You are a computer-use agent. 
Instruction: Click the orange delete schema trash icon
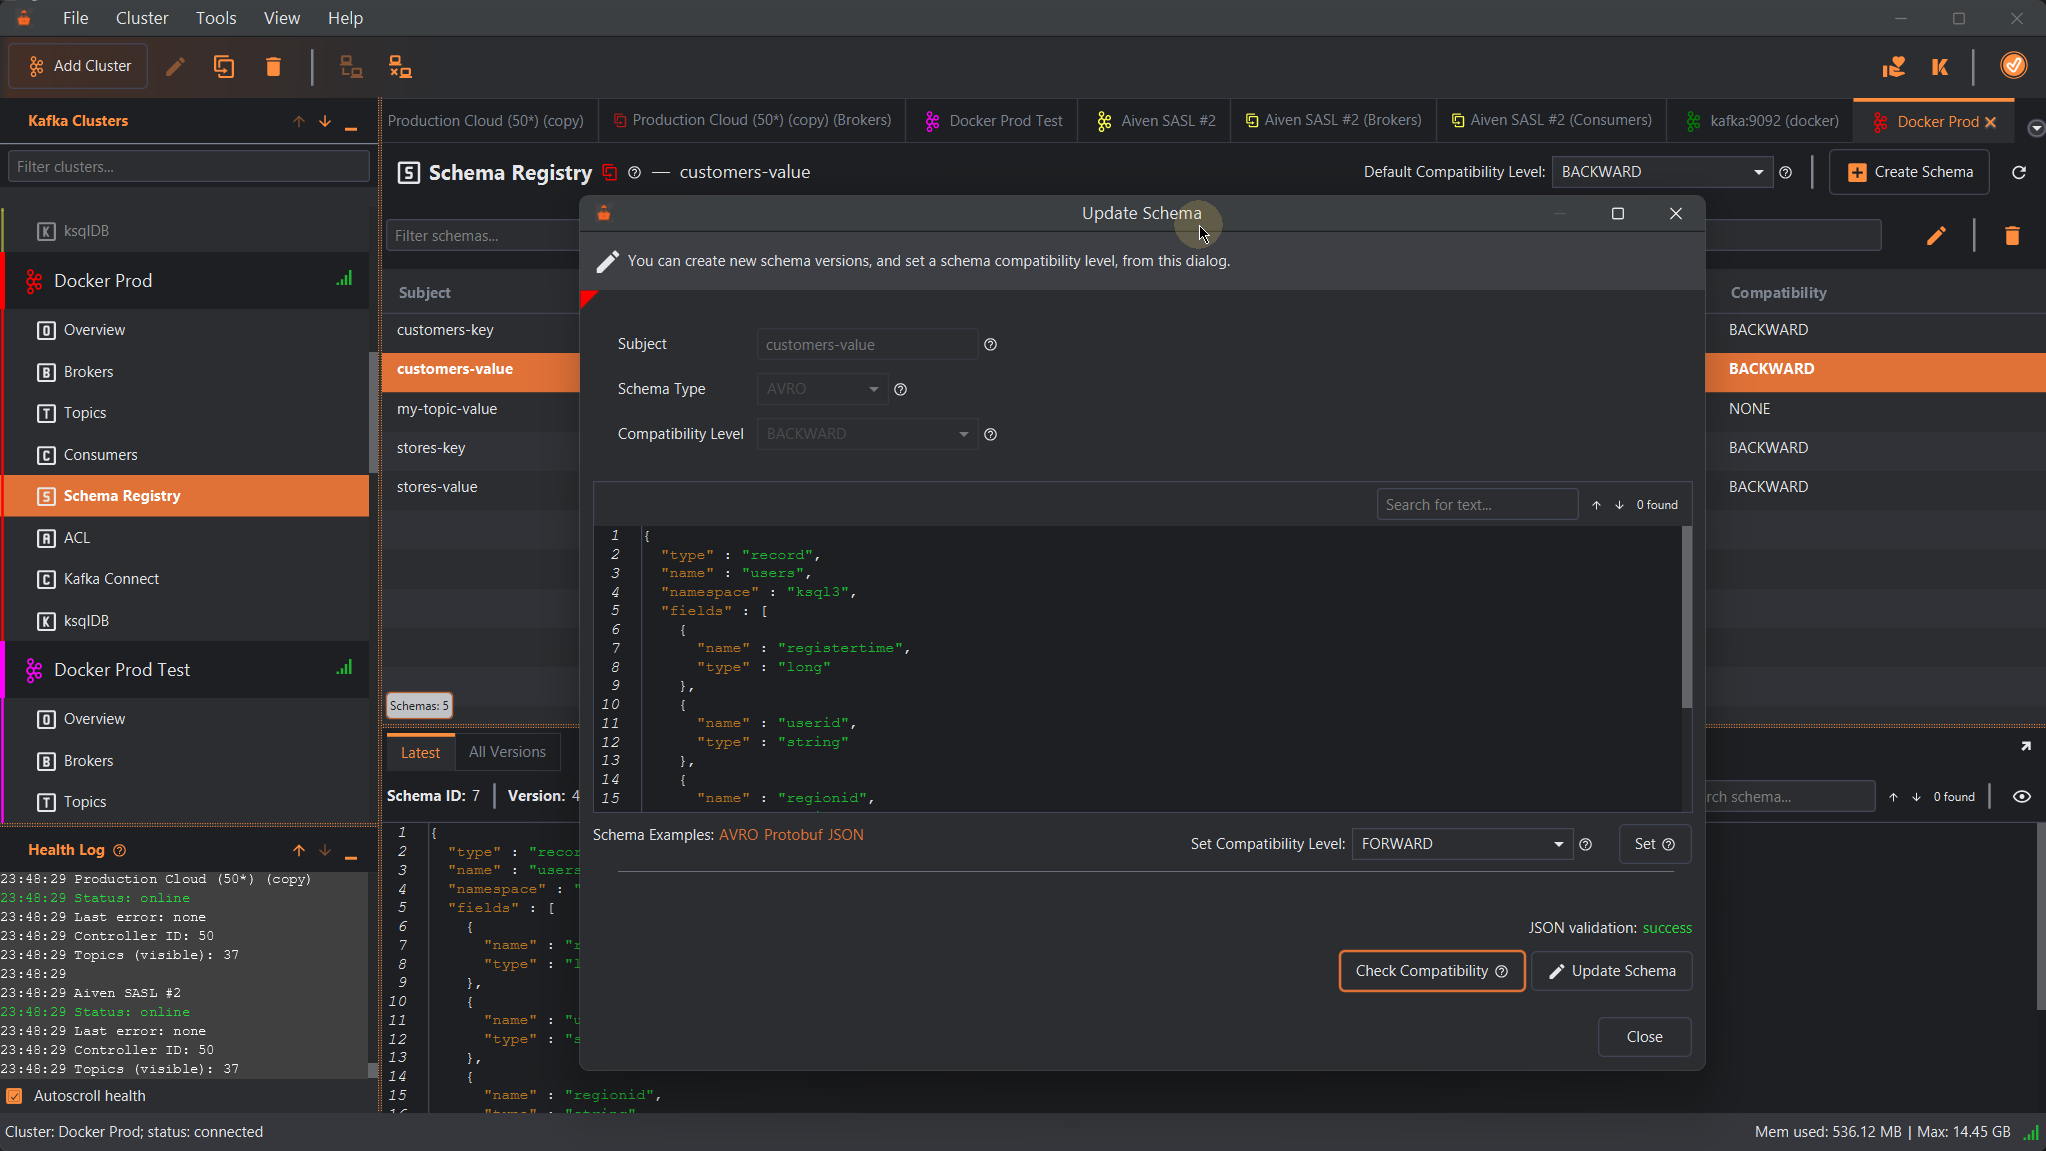pos(2012,236)
